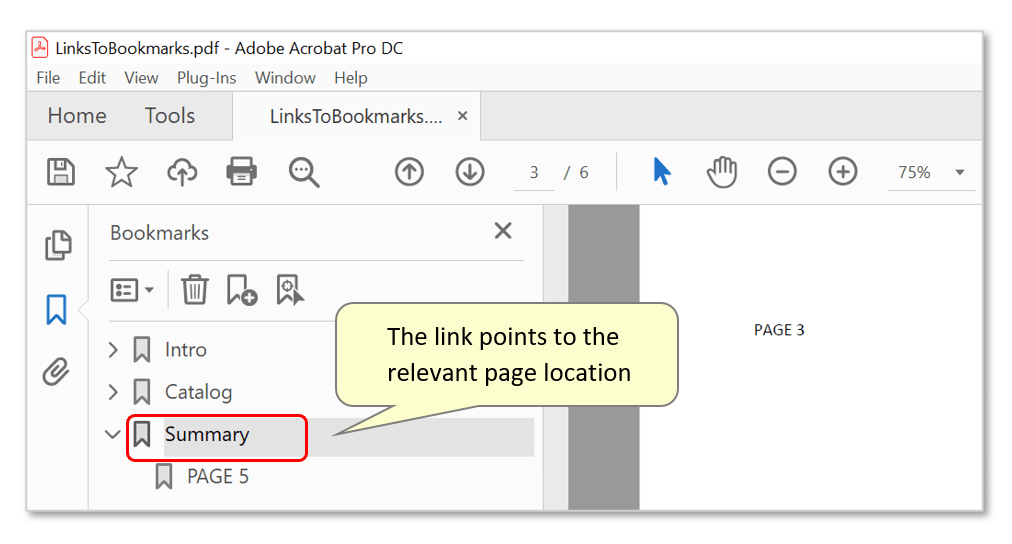Select the Hand pan tool
1012x544 pixels.
(722, 172)
